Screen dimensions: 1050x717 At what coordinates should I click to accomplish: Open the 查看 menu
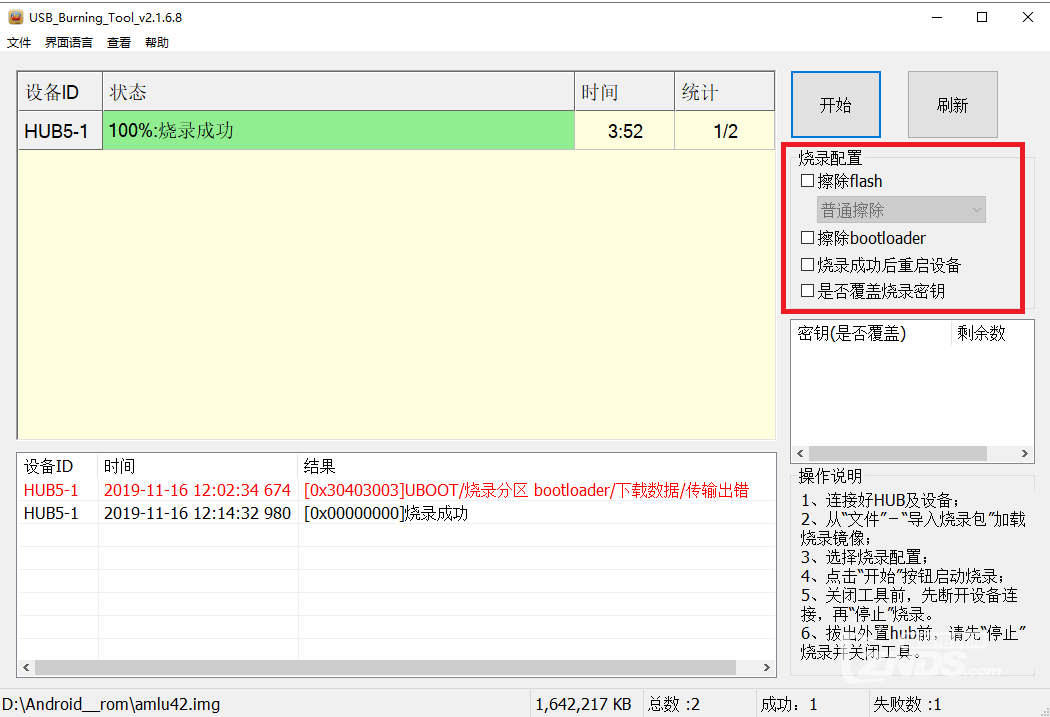(x=119, y=43)
